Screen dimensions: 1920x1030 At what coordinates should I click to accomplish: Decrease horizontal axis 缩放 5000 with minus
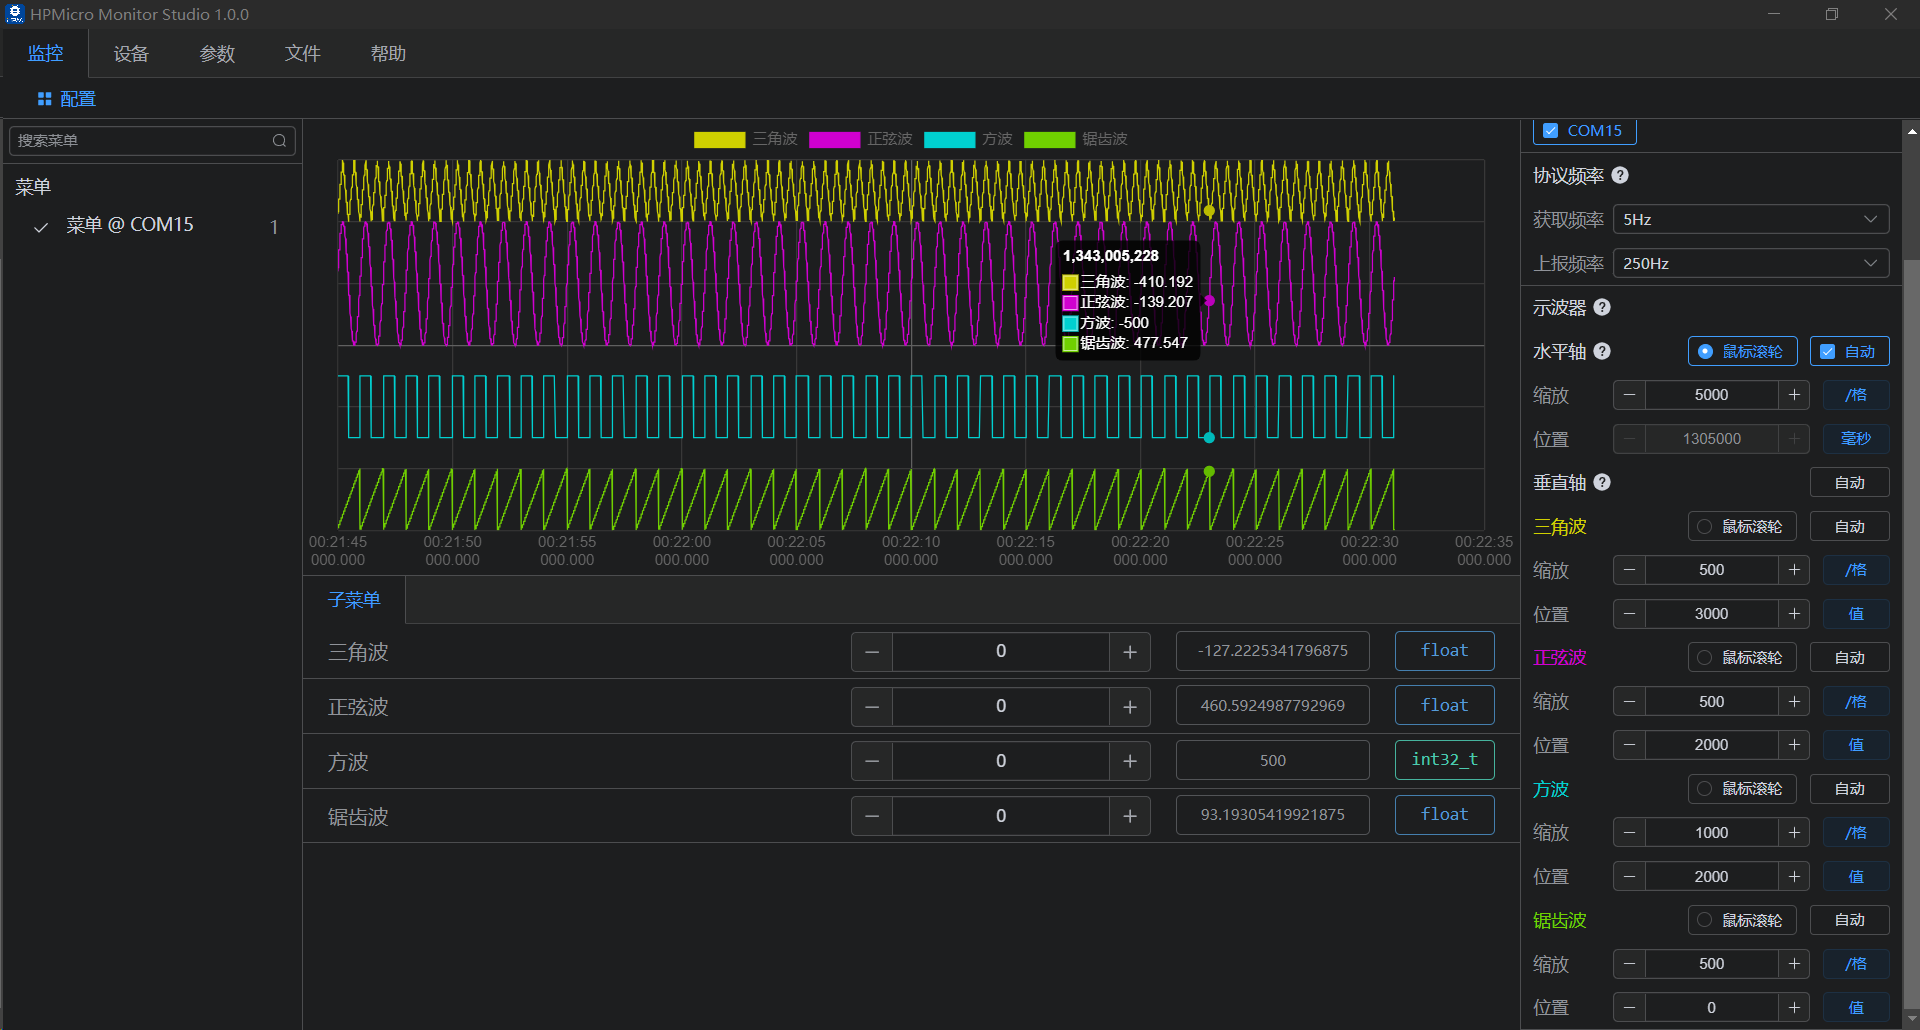click(x=1629, y=395)
